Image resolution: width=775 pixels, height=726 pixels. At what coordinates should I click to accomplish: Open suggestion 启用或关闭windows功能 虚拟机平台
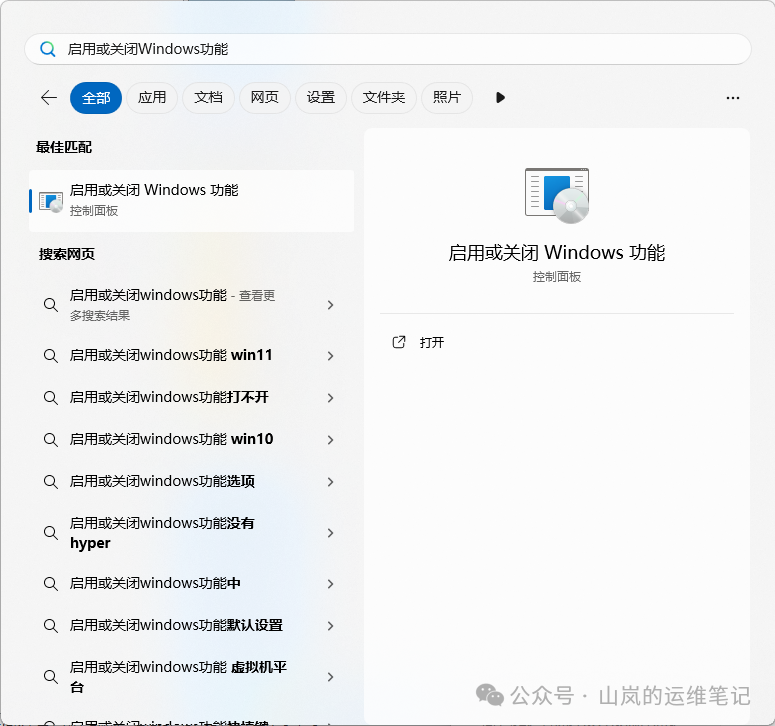click(x=191, y=677)
